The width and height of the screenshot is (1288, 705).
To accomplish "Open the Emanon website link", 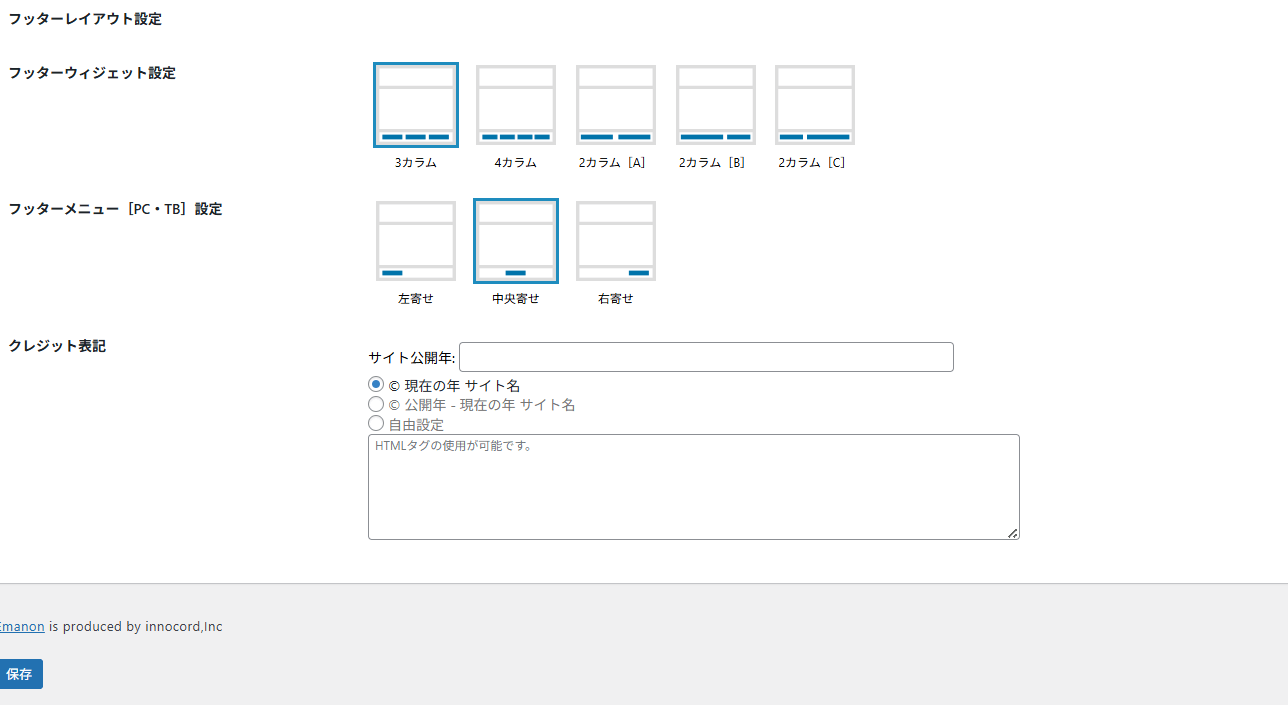I will coord(22,626).
